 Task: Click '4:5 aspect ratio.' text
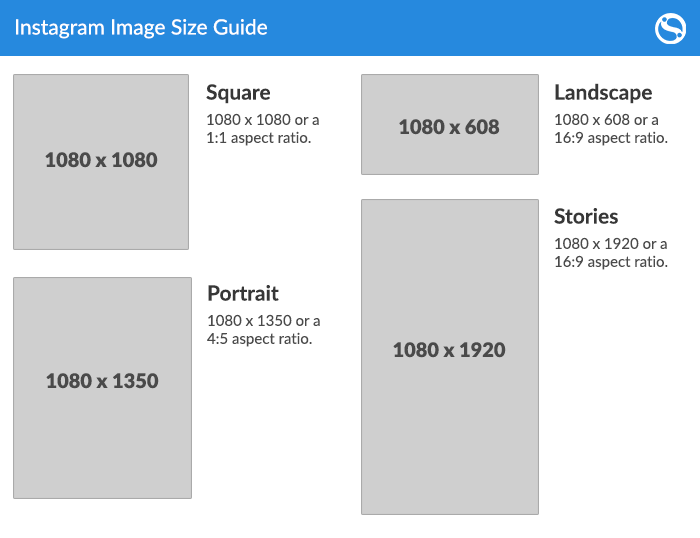point(259,338)
